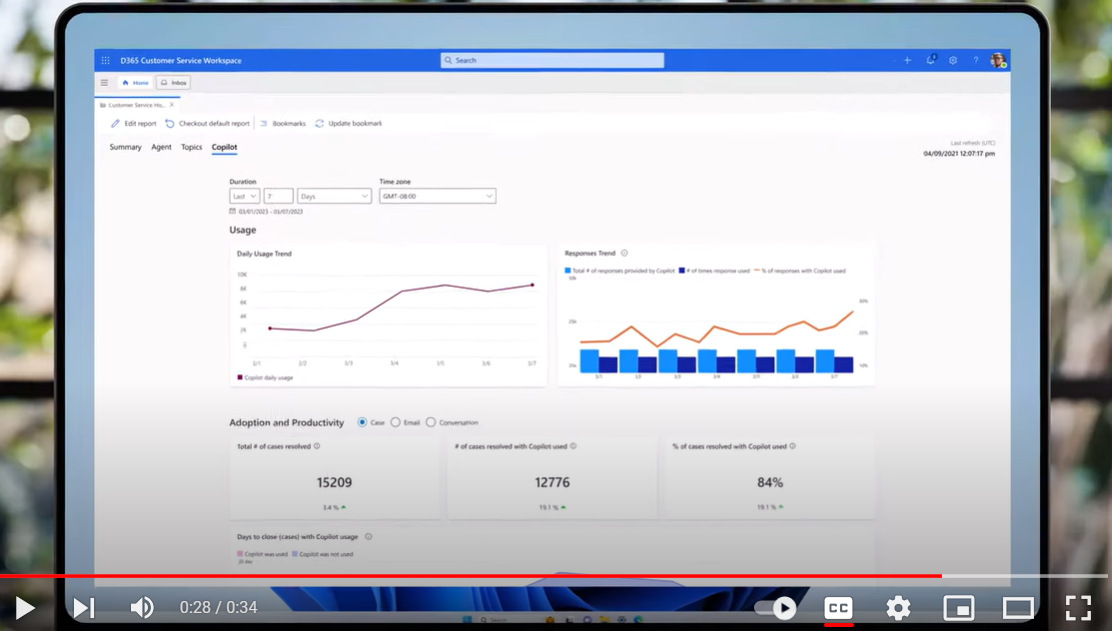Enter full screen mode
The height and width of the screenshot is (631, 1112).
pyautogui.click(x=1077, y=607)
